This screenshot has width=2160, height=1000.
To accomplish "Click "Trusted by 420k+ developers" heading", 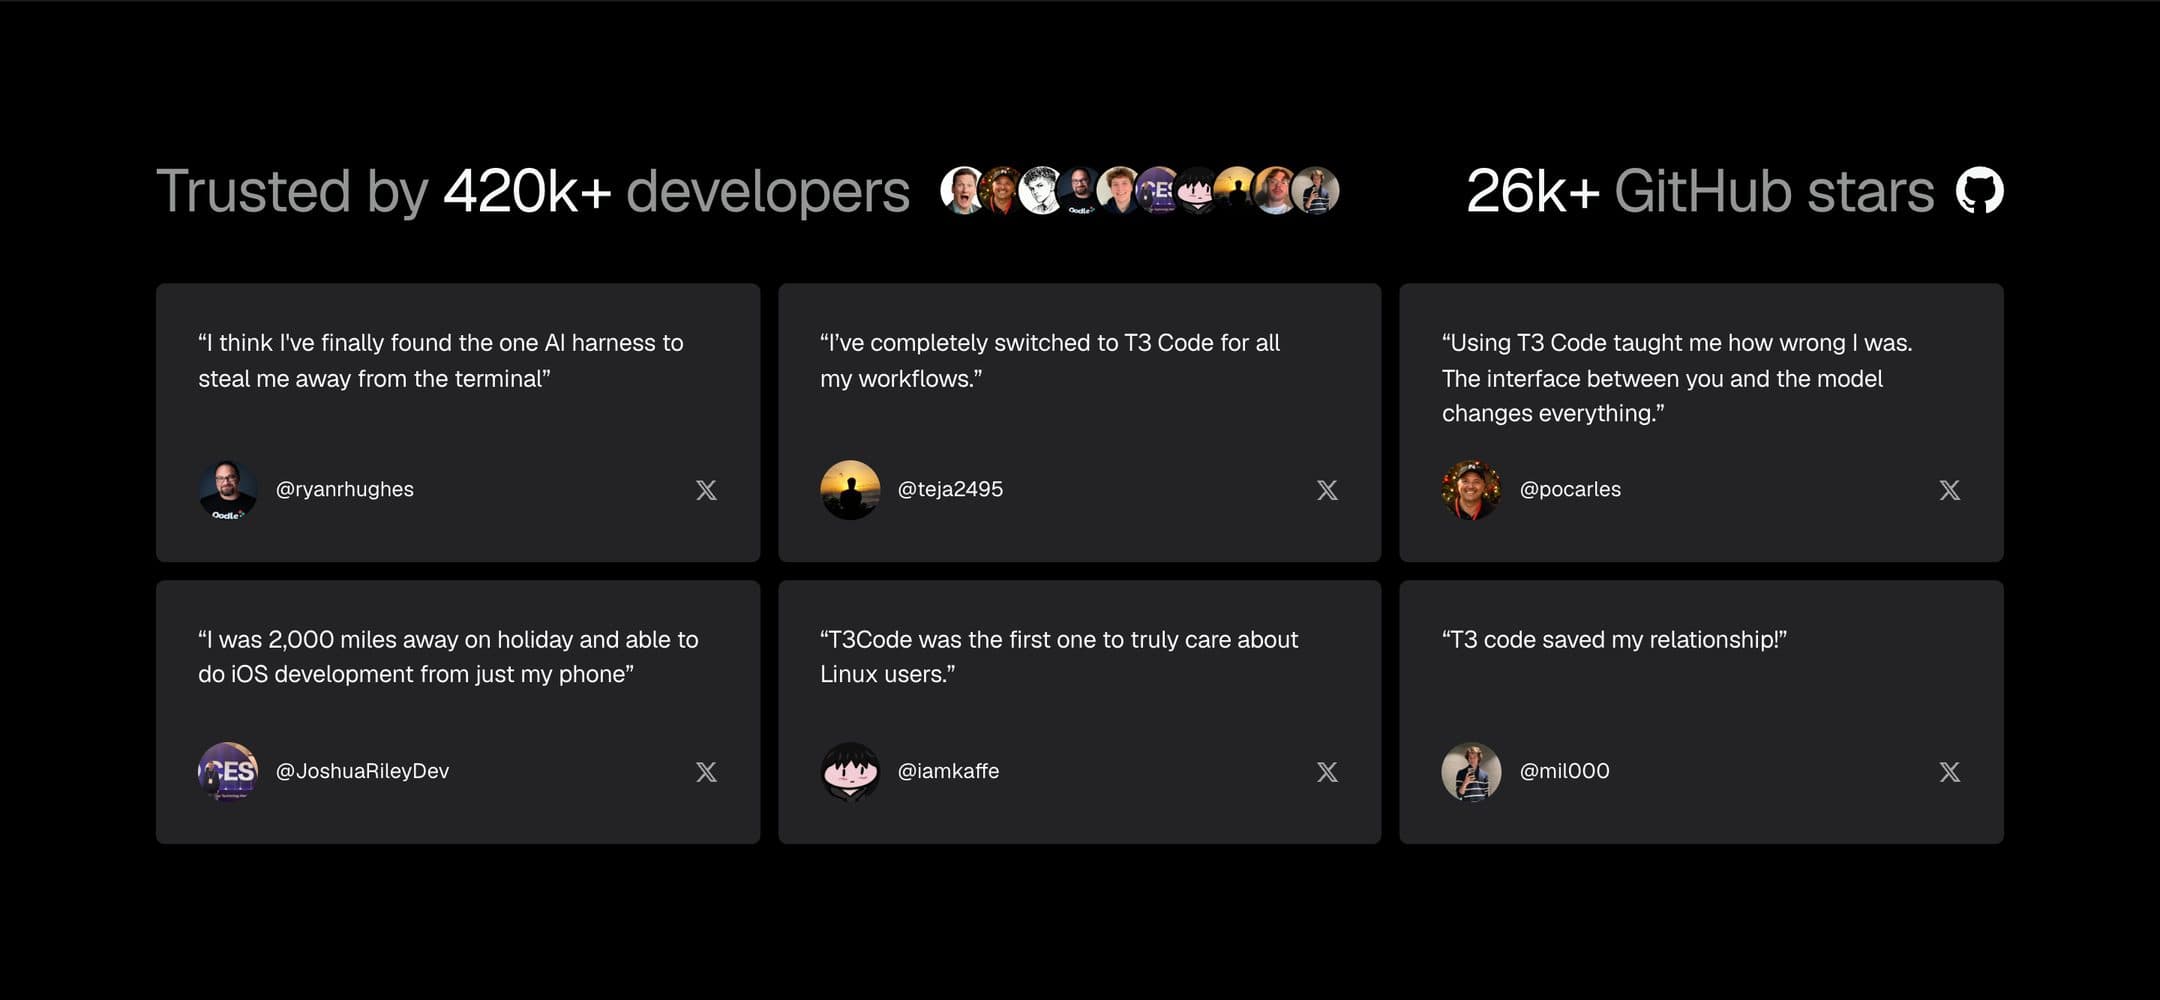I will pyautogui.click(x=533, y=191).
